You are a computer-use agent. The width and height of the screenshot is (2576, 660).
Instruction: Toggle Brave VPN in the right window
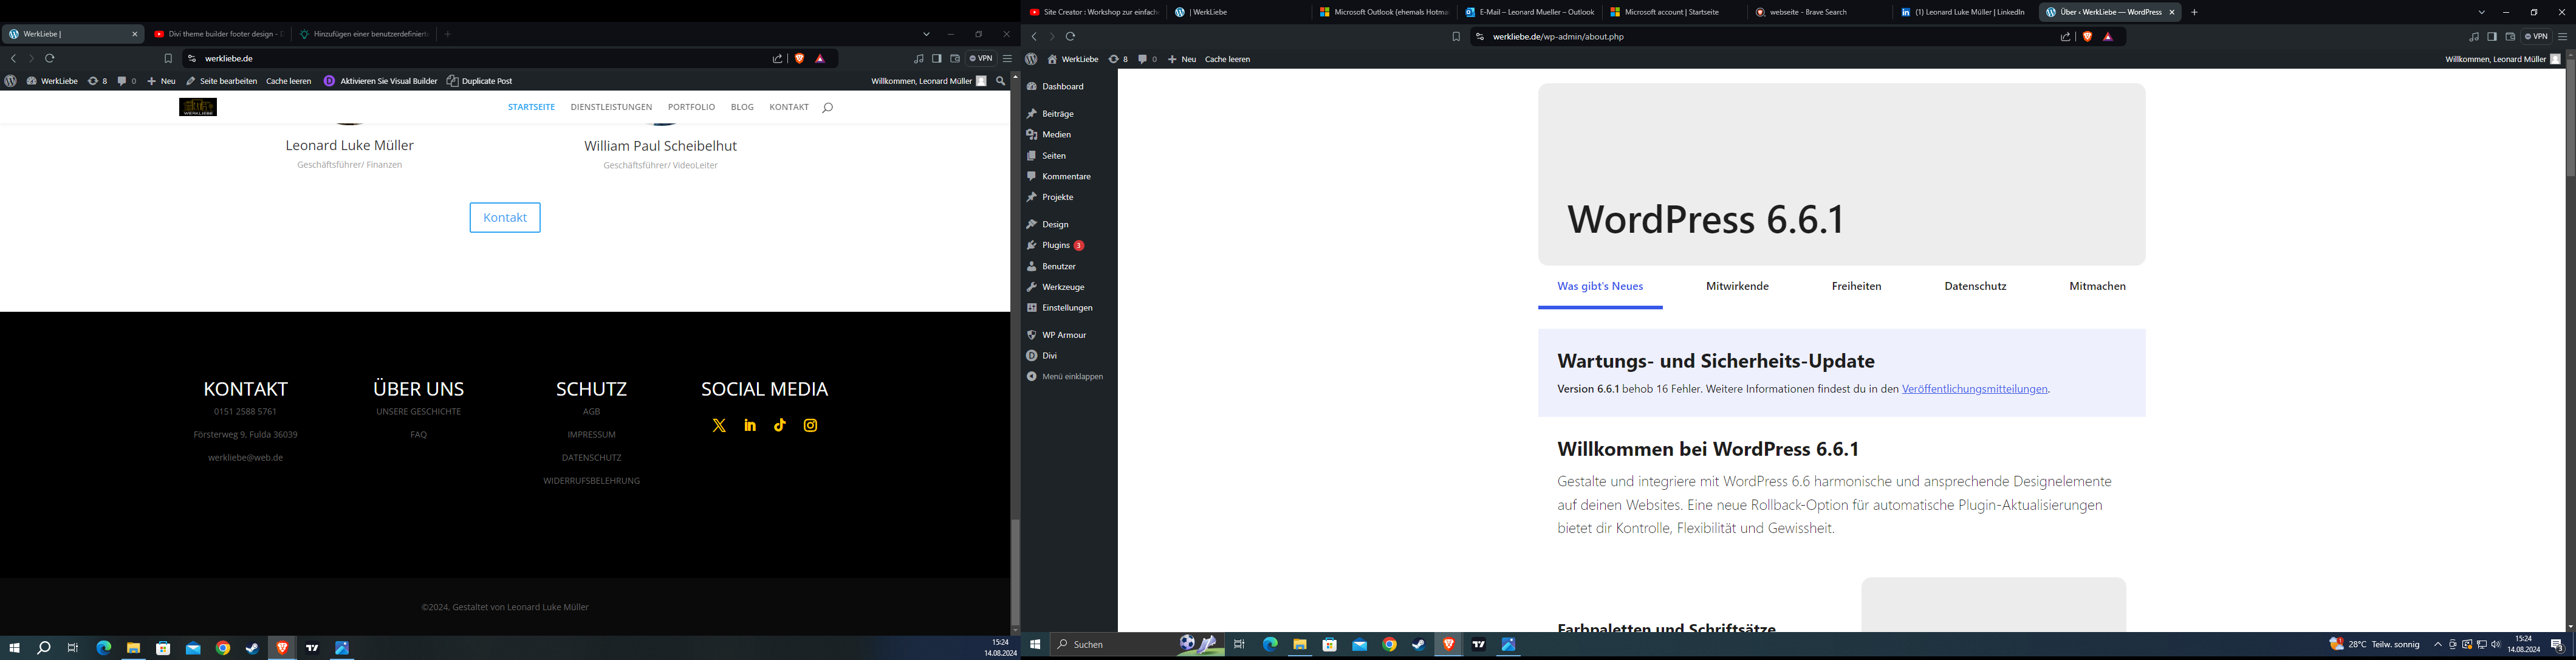point(2537,37)
